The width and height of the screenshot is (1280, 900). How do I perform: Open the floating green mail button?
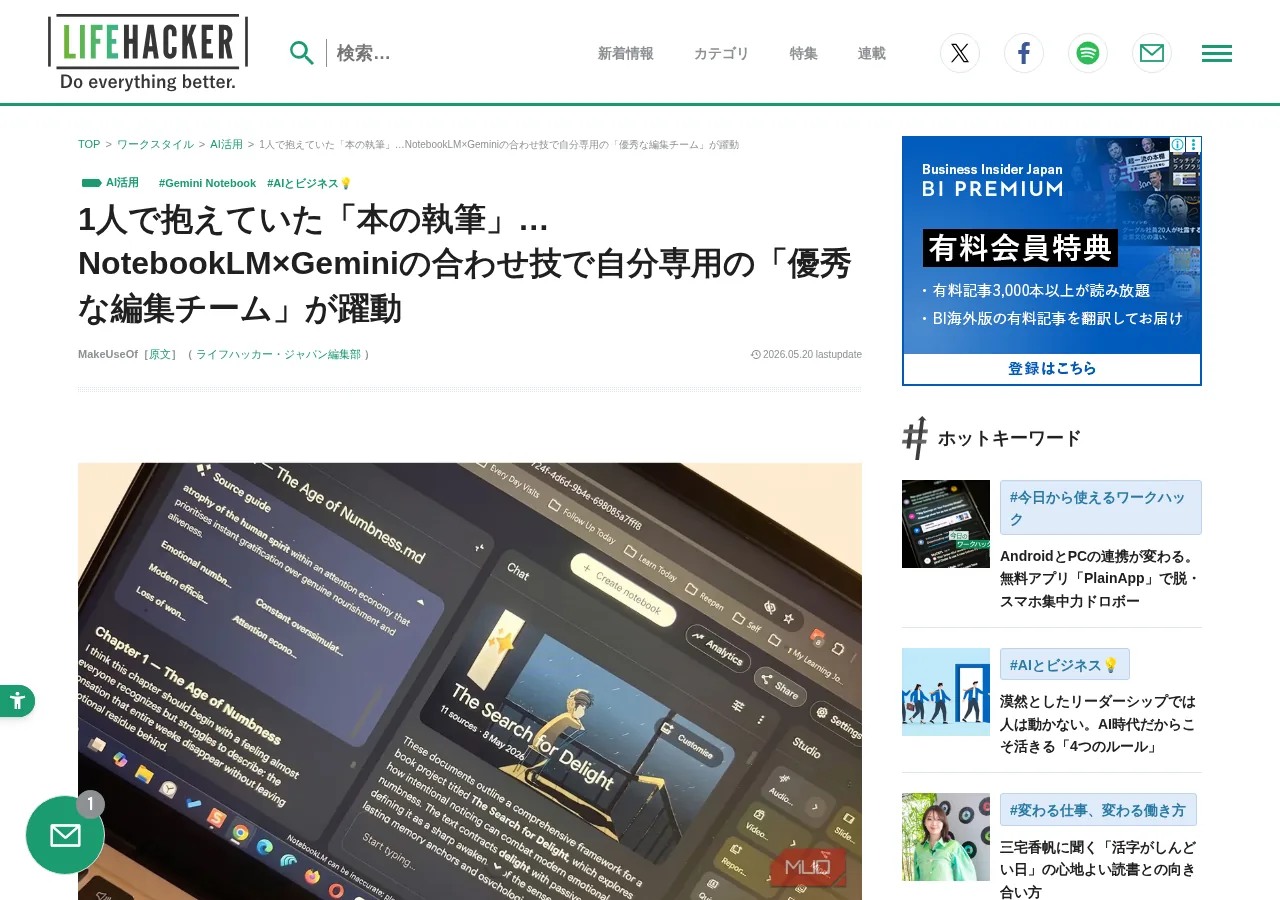click(65, 835)
